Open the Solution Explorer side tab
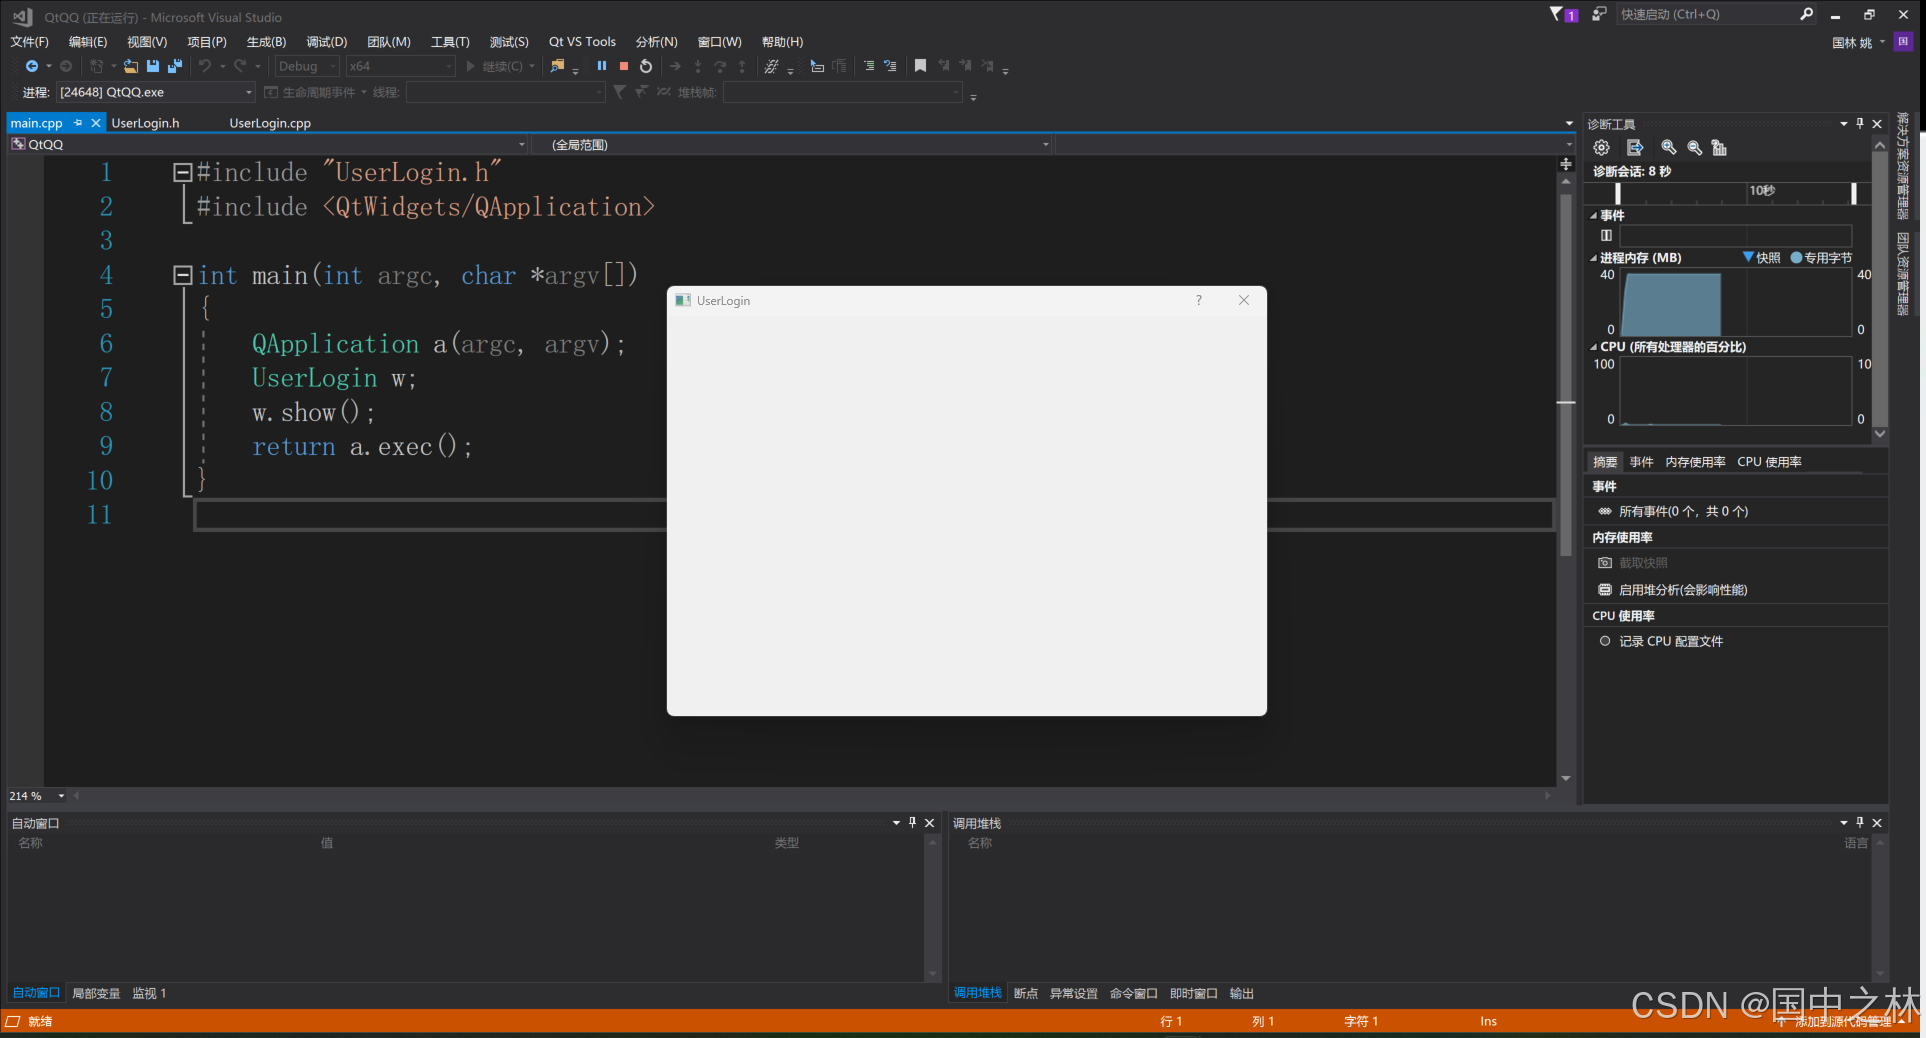The width and height of the screenshot is (1926, 1038). click(x=1903, y=165)
